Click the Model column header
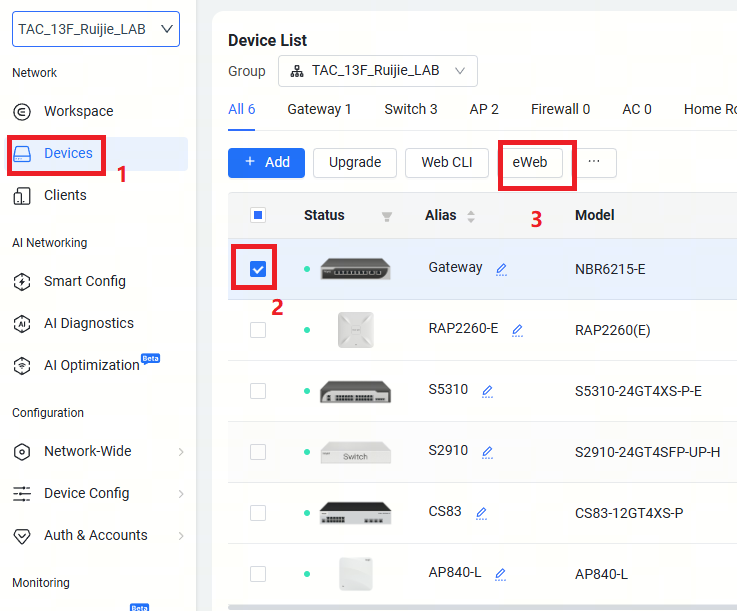Image resolution: width=737 pixels, height=611 pixels. click(595, 215)
